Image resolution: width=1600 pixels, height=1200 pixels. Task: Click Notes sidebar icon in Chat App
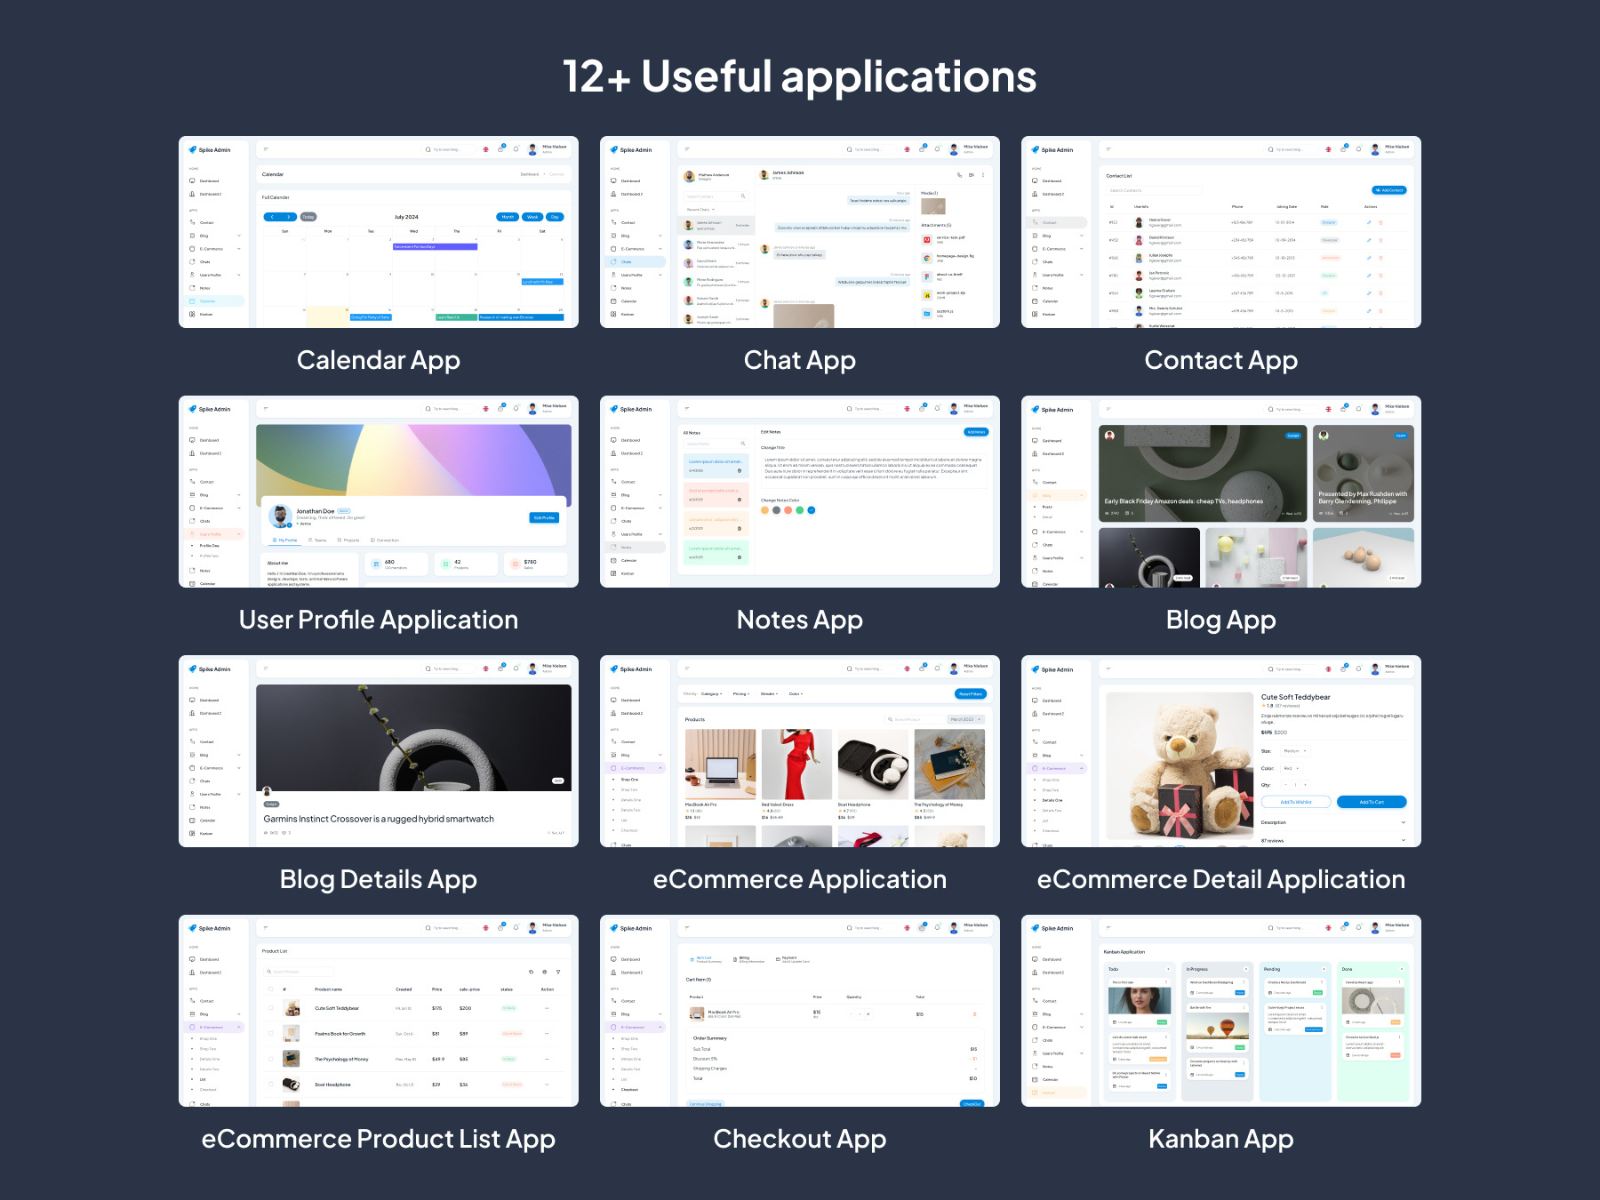(614, 288)
